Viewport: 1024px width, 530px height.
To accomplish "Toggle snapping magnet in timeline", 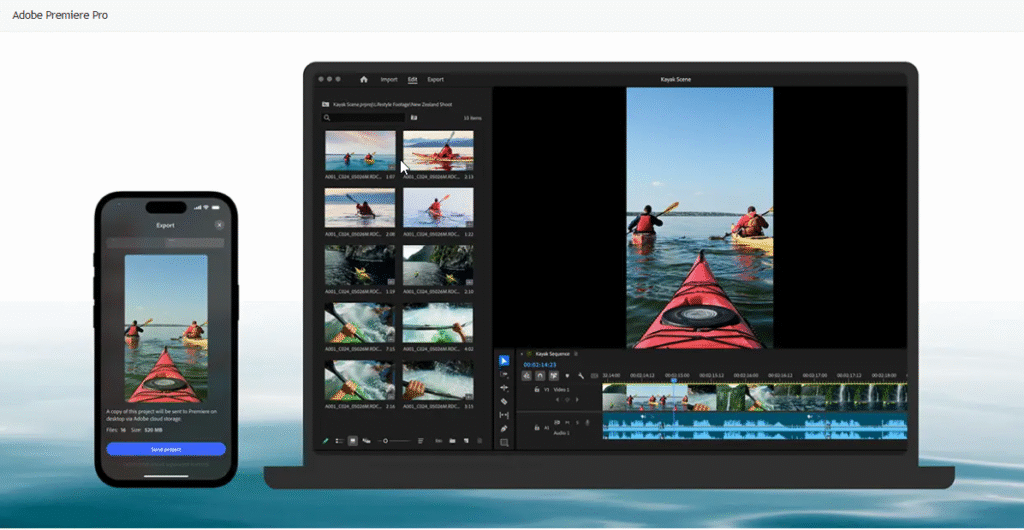I will tap(540, 376).
